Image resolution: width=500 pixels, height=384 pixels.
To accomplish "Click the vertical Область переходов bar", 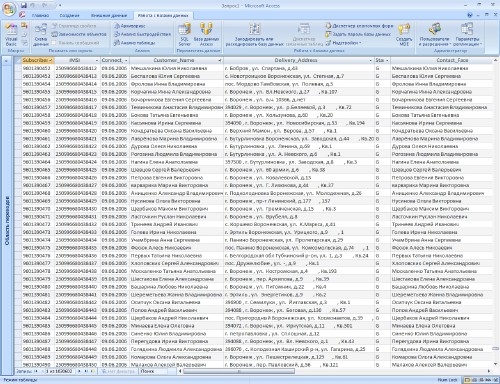I will (x=7, y=221).
